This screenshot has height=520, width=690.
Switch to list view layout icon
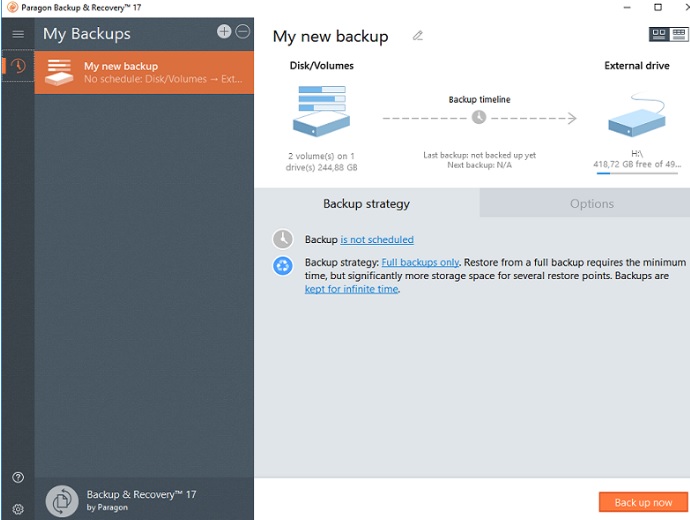(679, 34)
